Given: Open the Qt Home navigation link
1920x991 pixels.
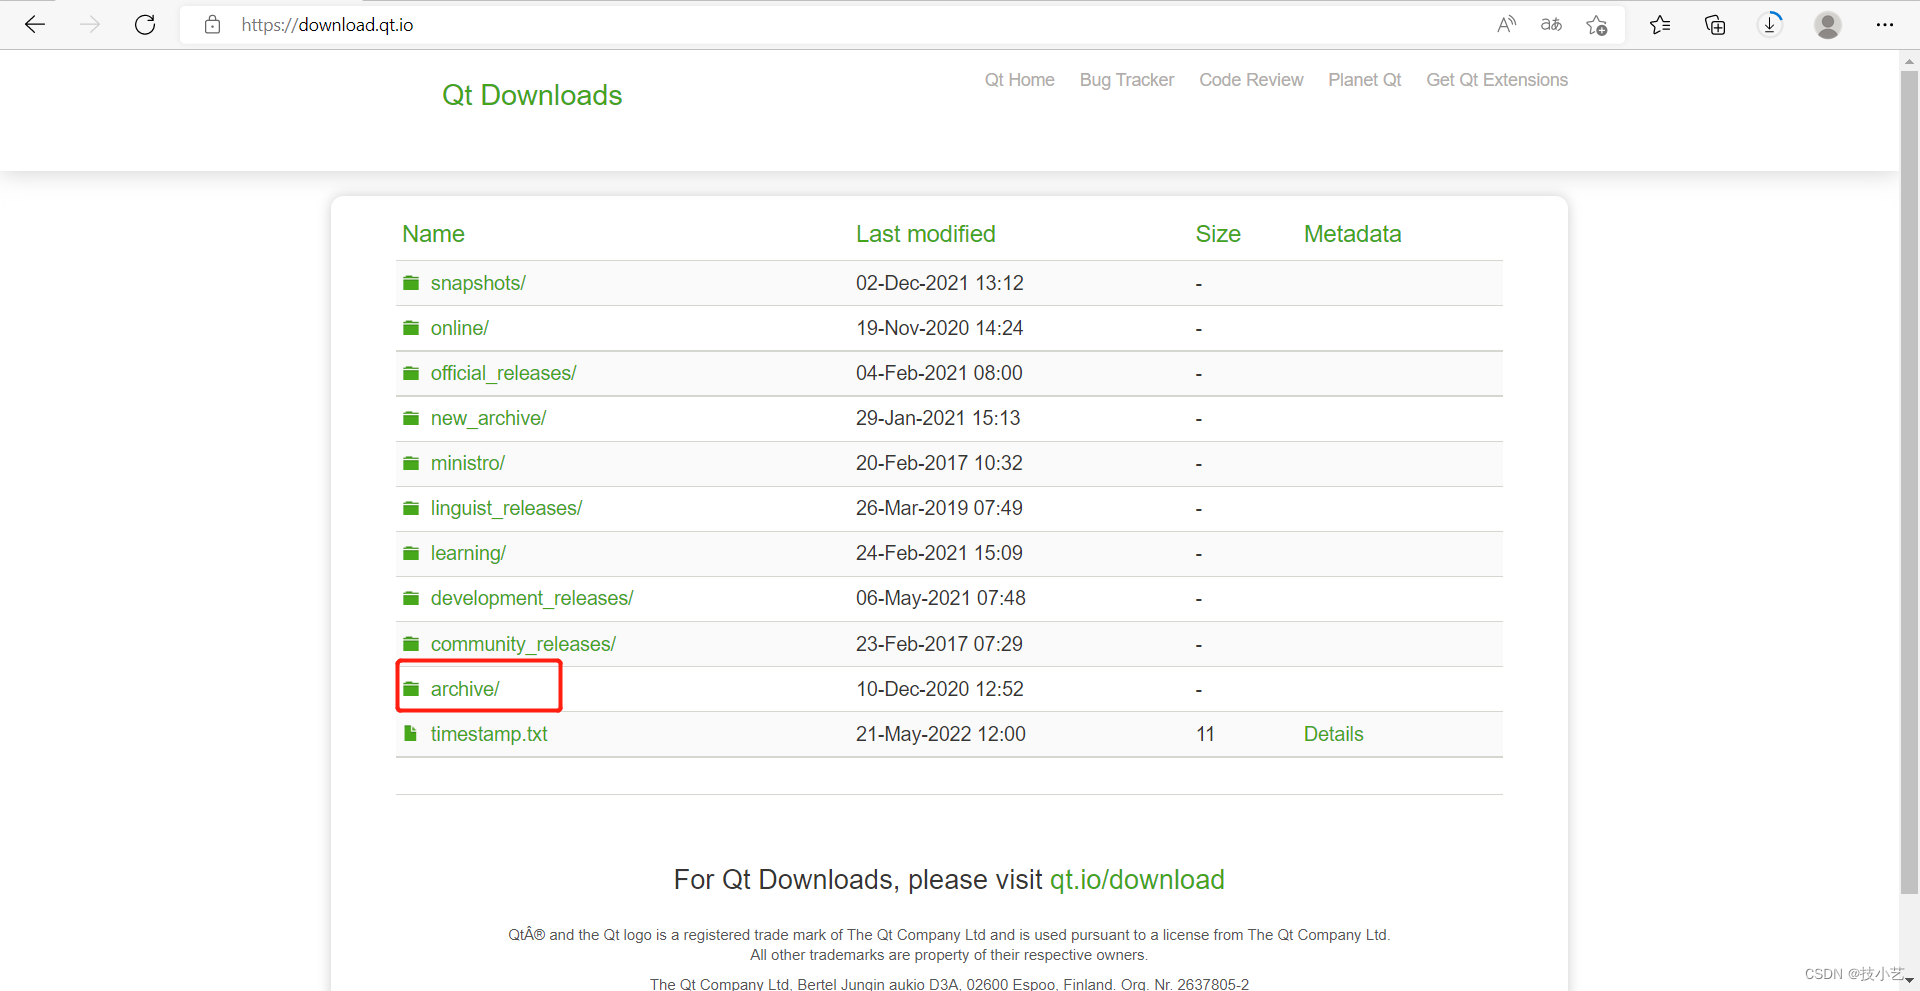Looking at the screenshot, I should pos(1019,80).
